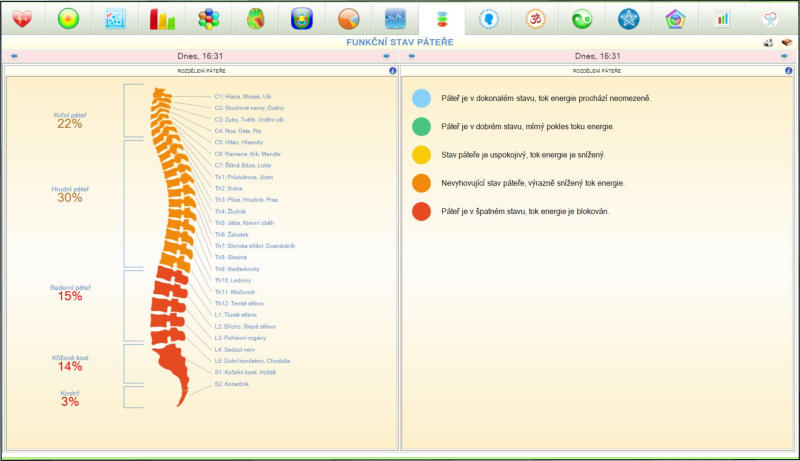This screenshot has height=461, width=800.
Task: Show info for right Rozdělení páteře panel
Action: (787, 71)
